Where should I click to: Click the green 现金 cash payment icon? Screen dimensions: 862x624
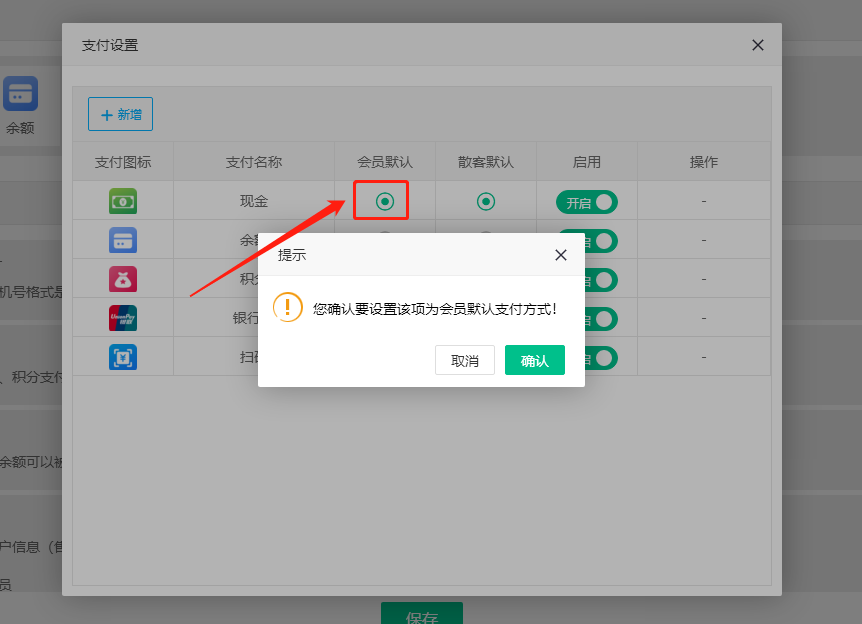[x=123, y=201]
